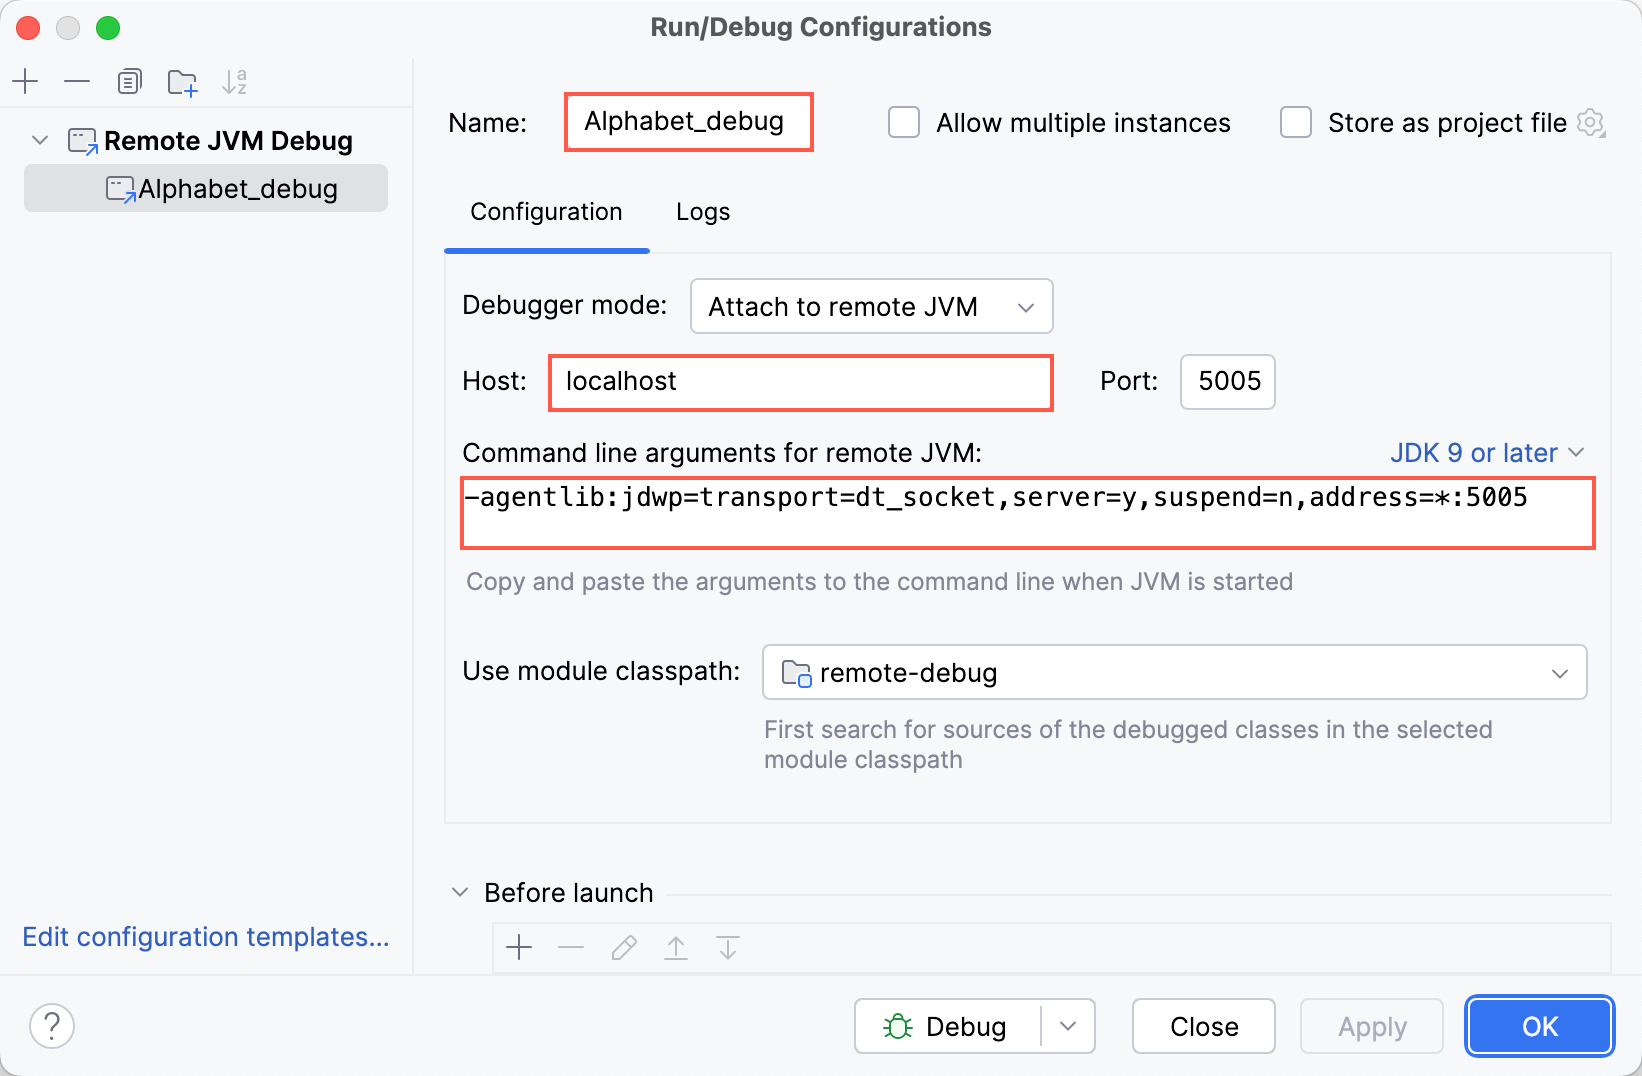
Task: Add a new run configuration
Action: click(x=25, y=81)
